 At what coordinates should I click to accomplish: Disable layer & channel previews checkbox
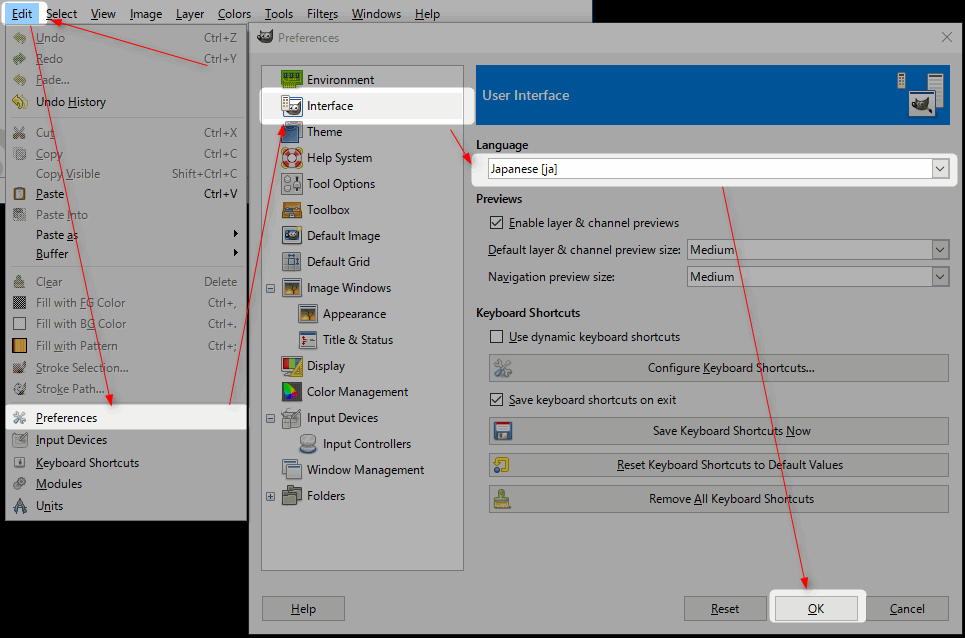pos(496,223)
